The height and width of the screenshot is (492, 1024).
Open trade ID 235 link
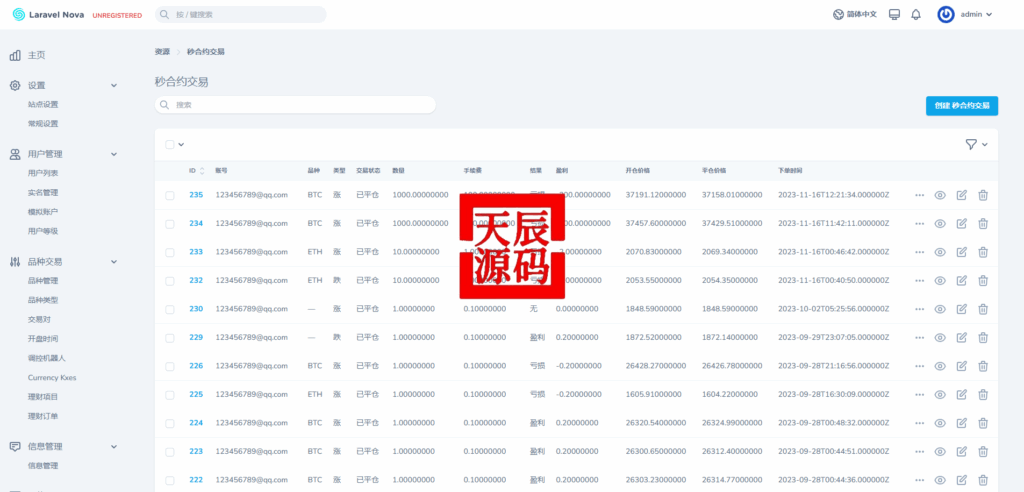click(196, 195)
